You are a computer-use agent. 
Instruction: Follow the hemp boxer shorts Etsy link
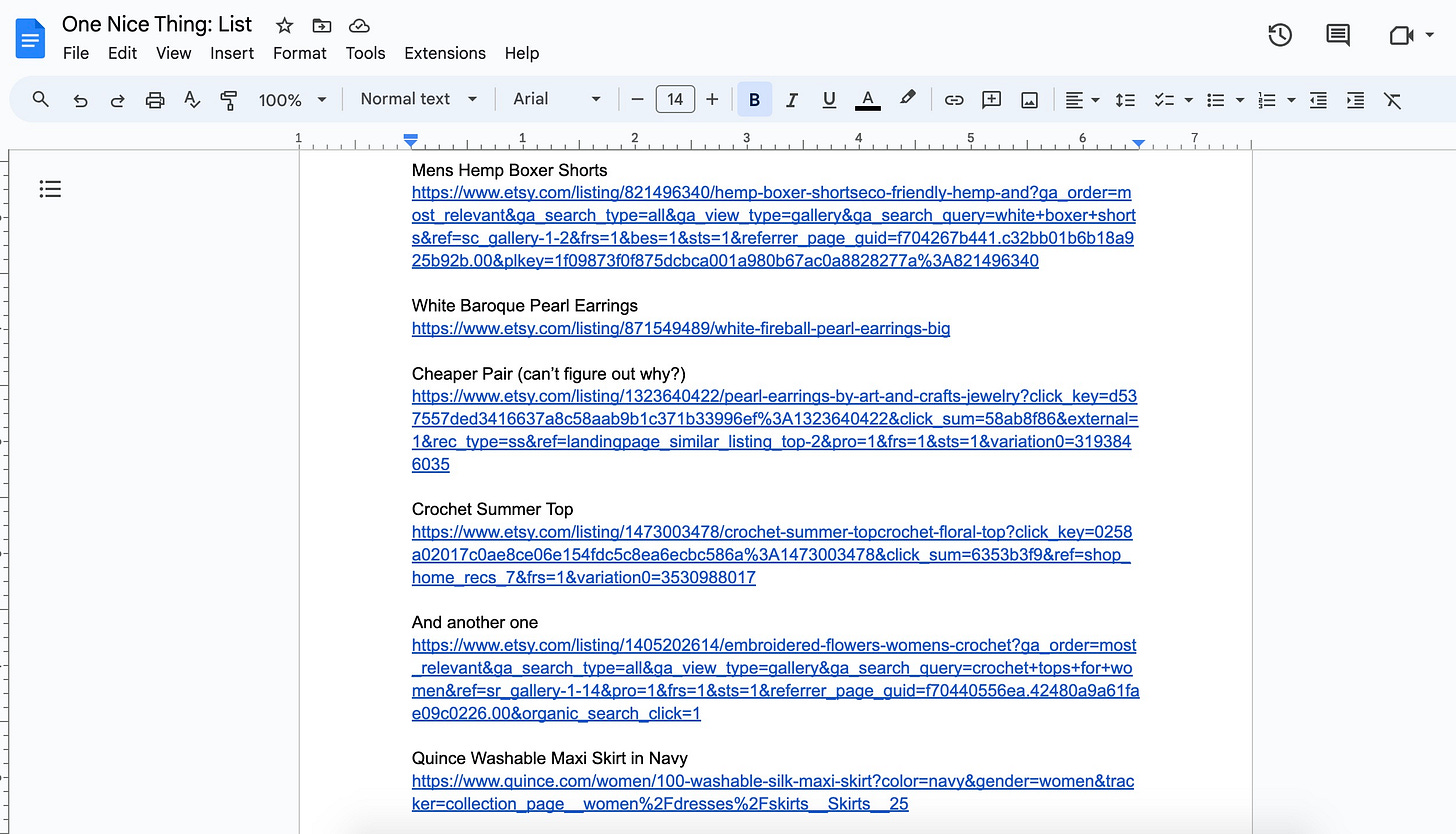tap(774, 227)
